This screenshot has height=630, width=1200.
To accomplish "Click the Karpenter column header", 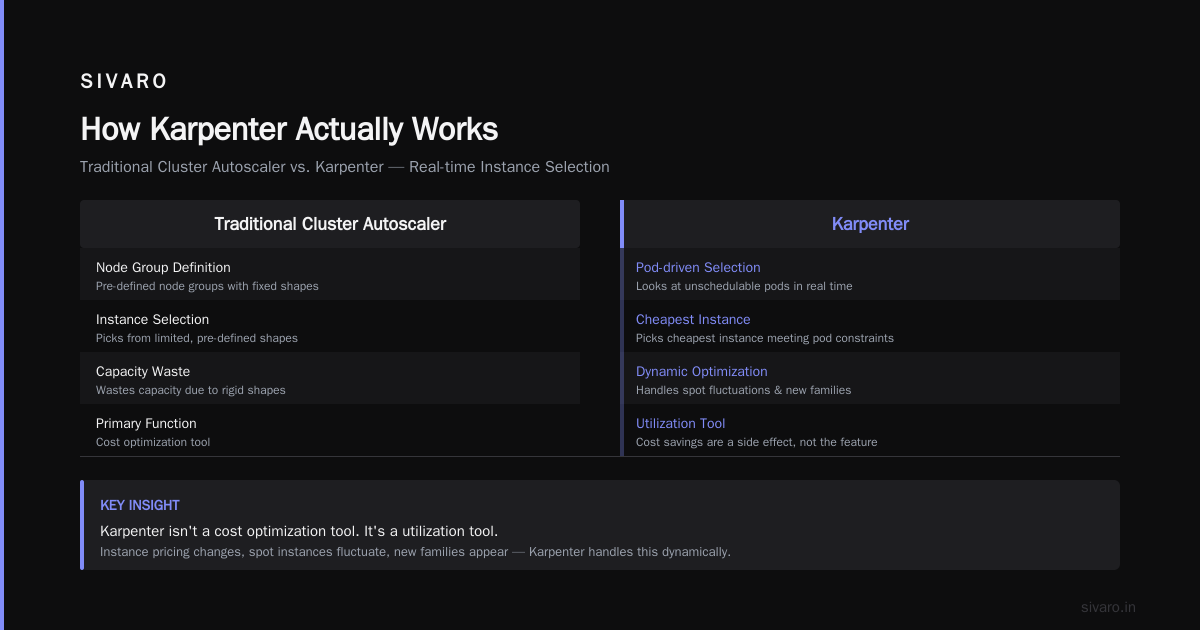I will click(x=870, y=224).
